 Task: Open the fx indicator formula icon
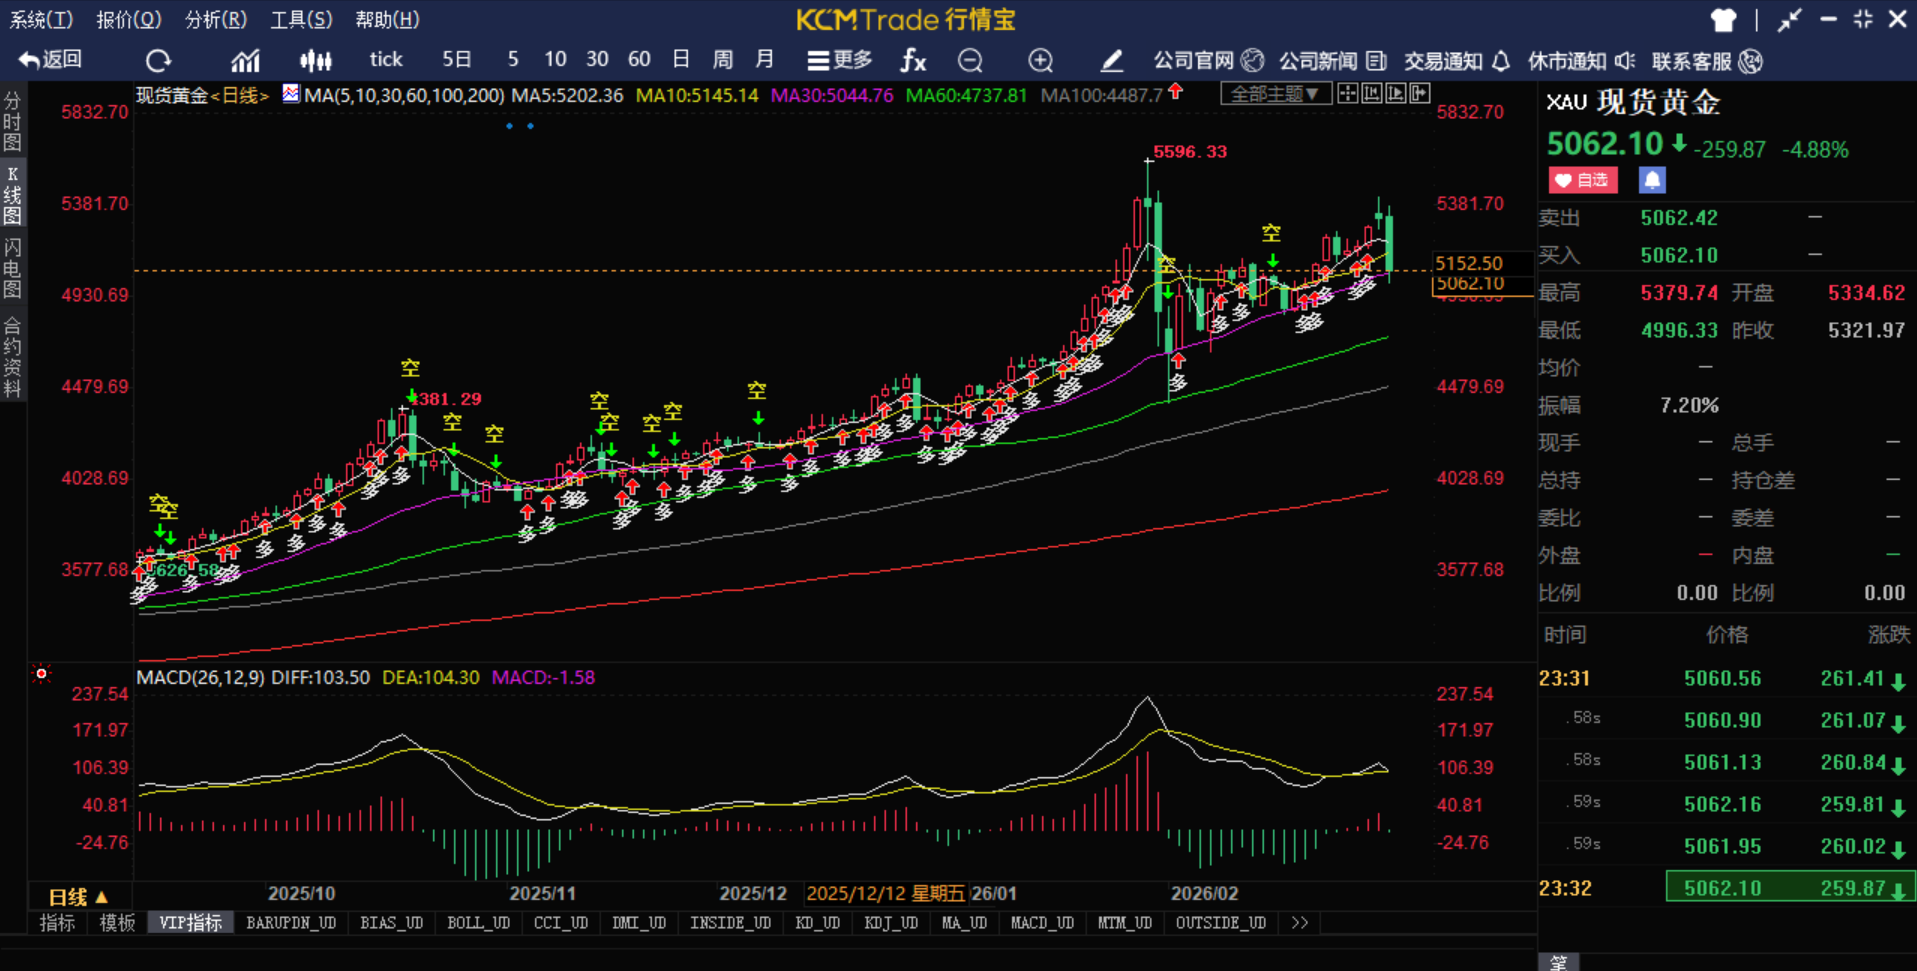click(x=913, y=61)
